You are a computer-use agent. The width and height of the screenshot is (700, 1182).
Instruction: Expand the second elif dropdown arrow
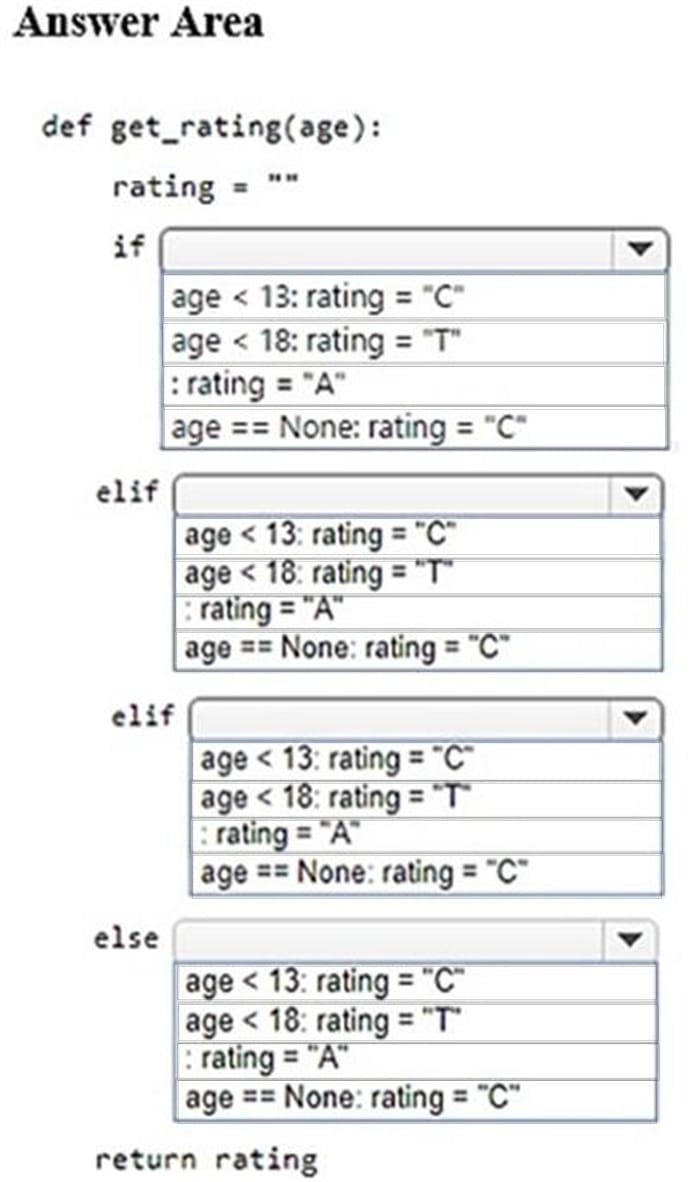tap(636, 717)
